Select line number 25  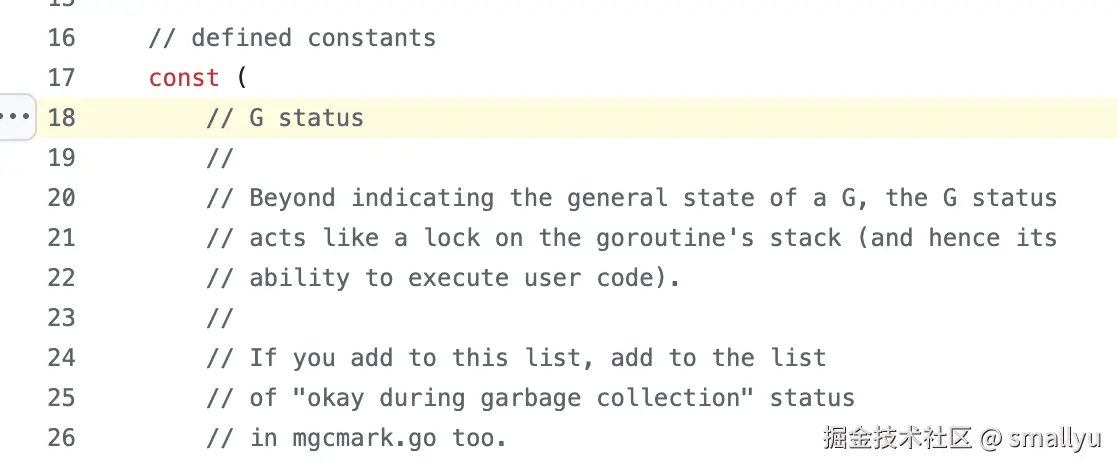[x=61, y=398]
